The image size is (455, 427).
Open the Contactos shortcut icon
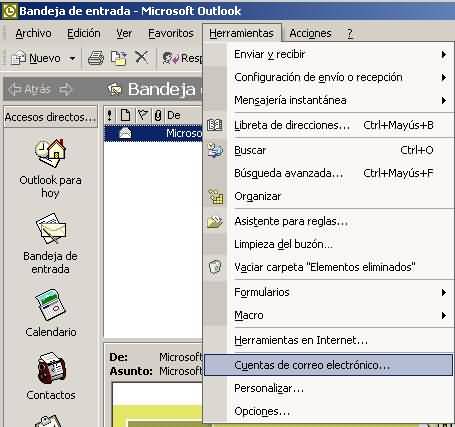click(51, 368)
